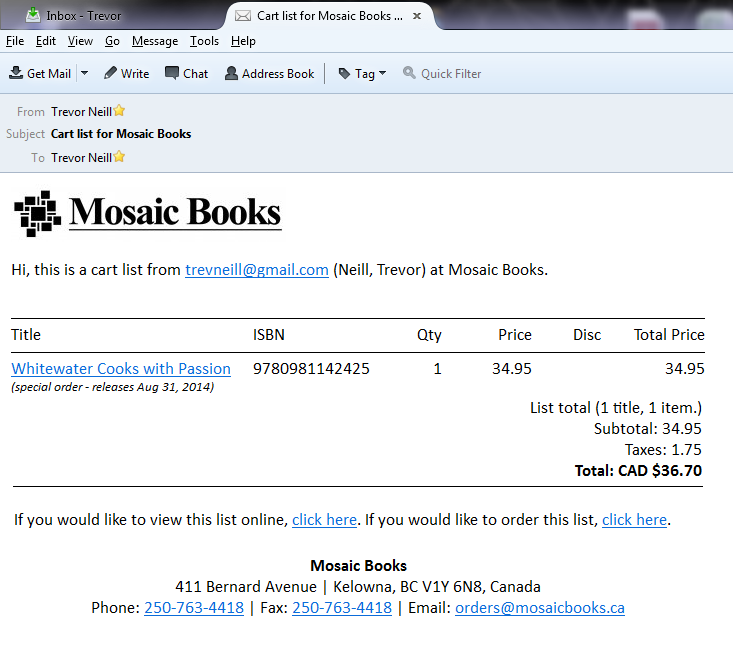Open Whitewater Cooks with Passion link

point(121,368)
